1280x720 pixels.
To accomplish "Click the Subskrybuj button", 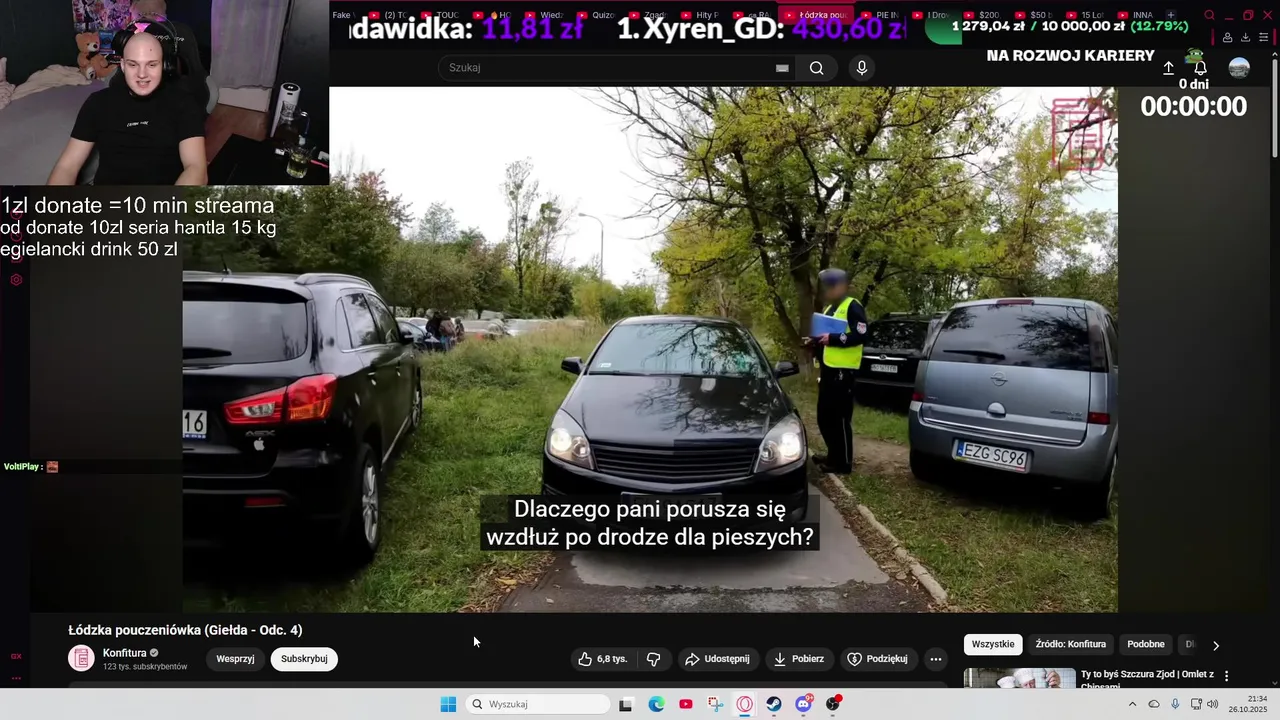I will [304, 659].
